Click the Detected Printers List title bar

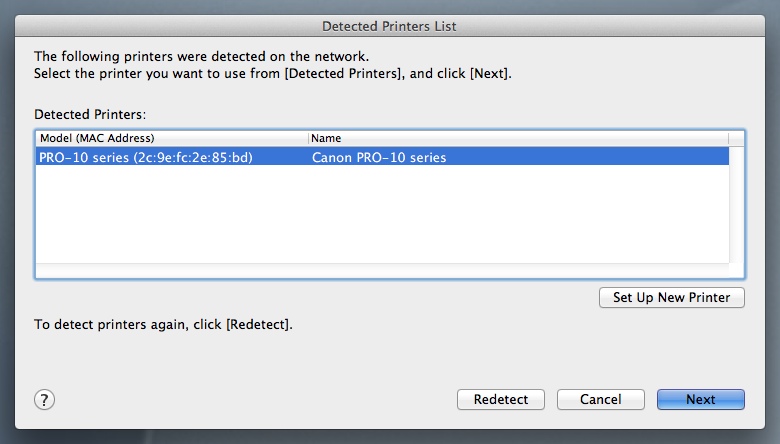point(390,25)
